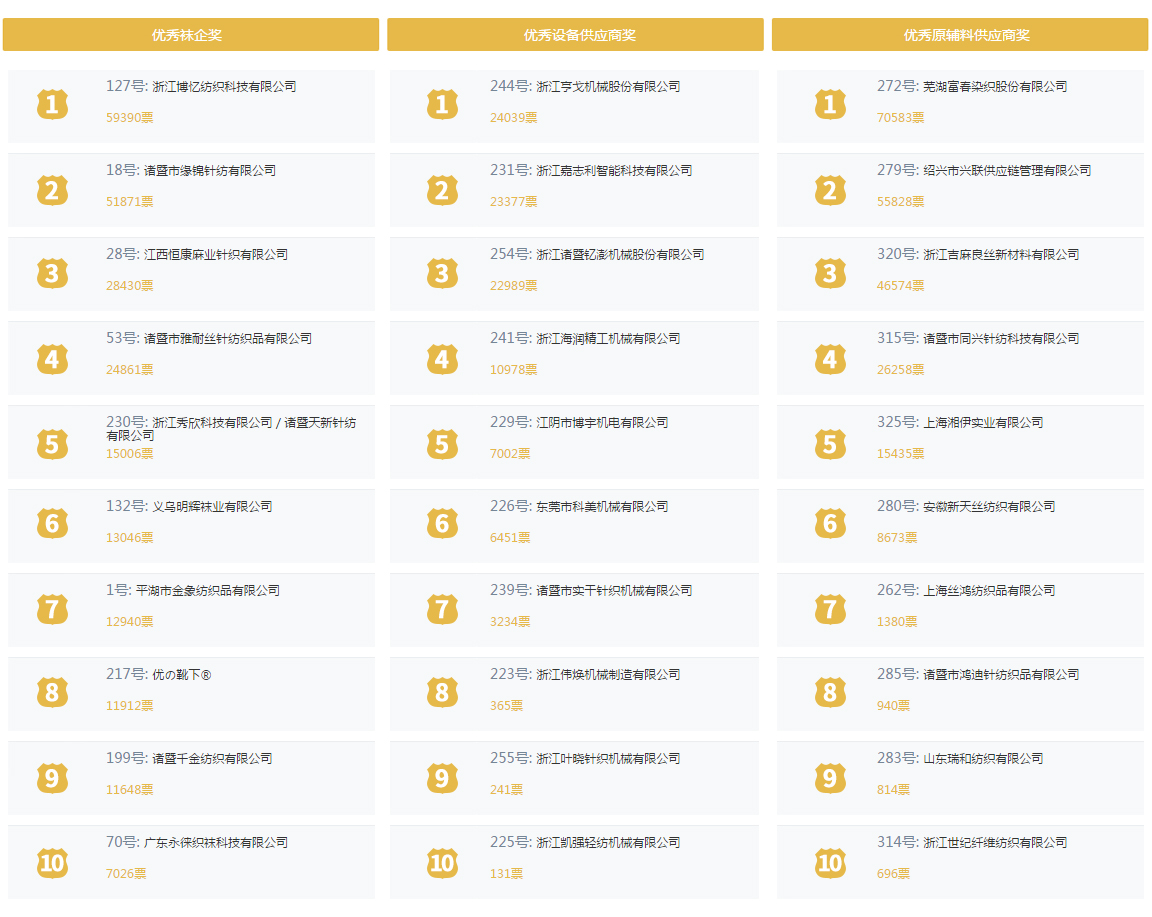Click rank 9 badge beside 283号 entry
Image resolution: width=1152 pixels, height=917 pixels.
pos(830,778)
